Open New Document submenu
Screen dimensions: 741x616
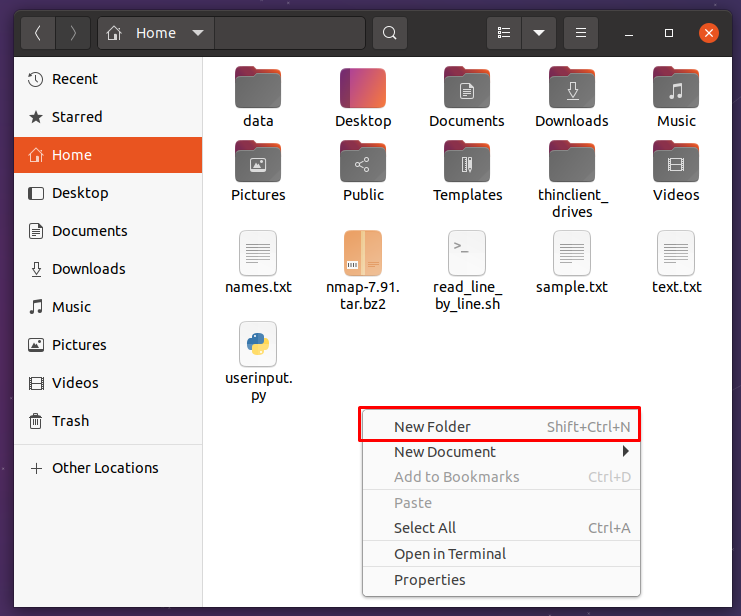(501, 452)
